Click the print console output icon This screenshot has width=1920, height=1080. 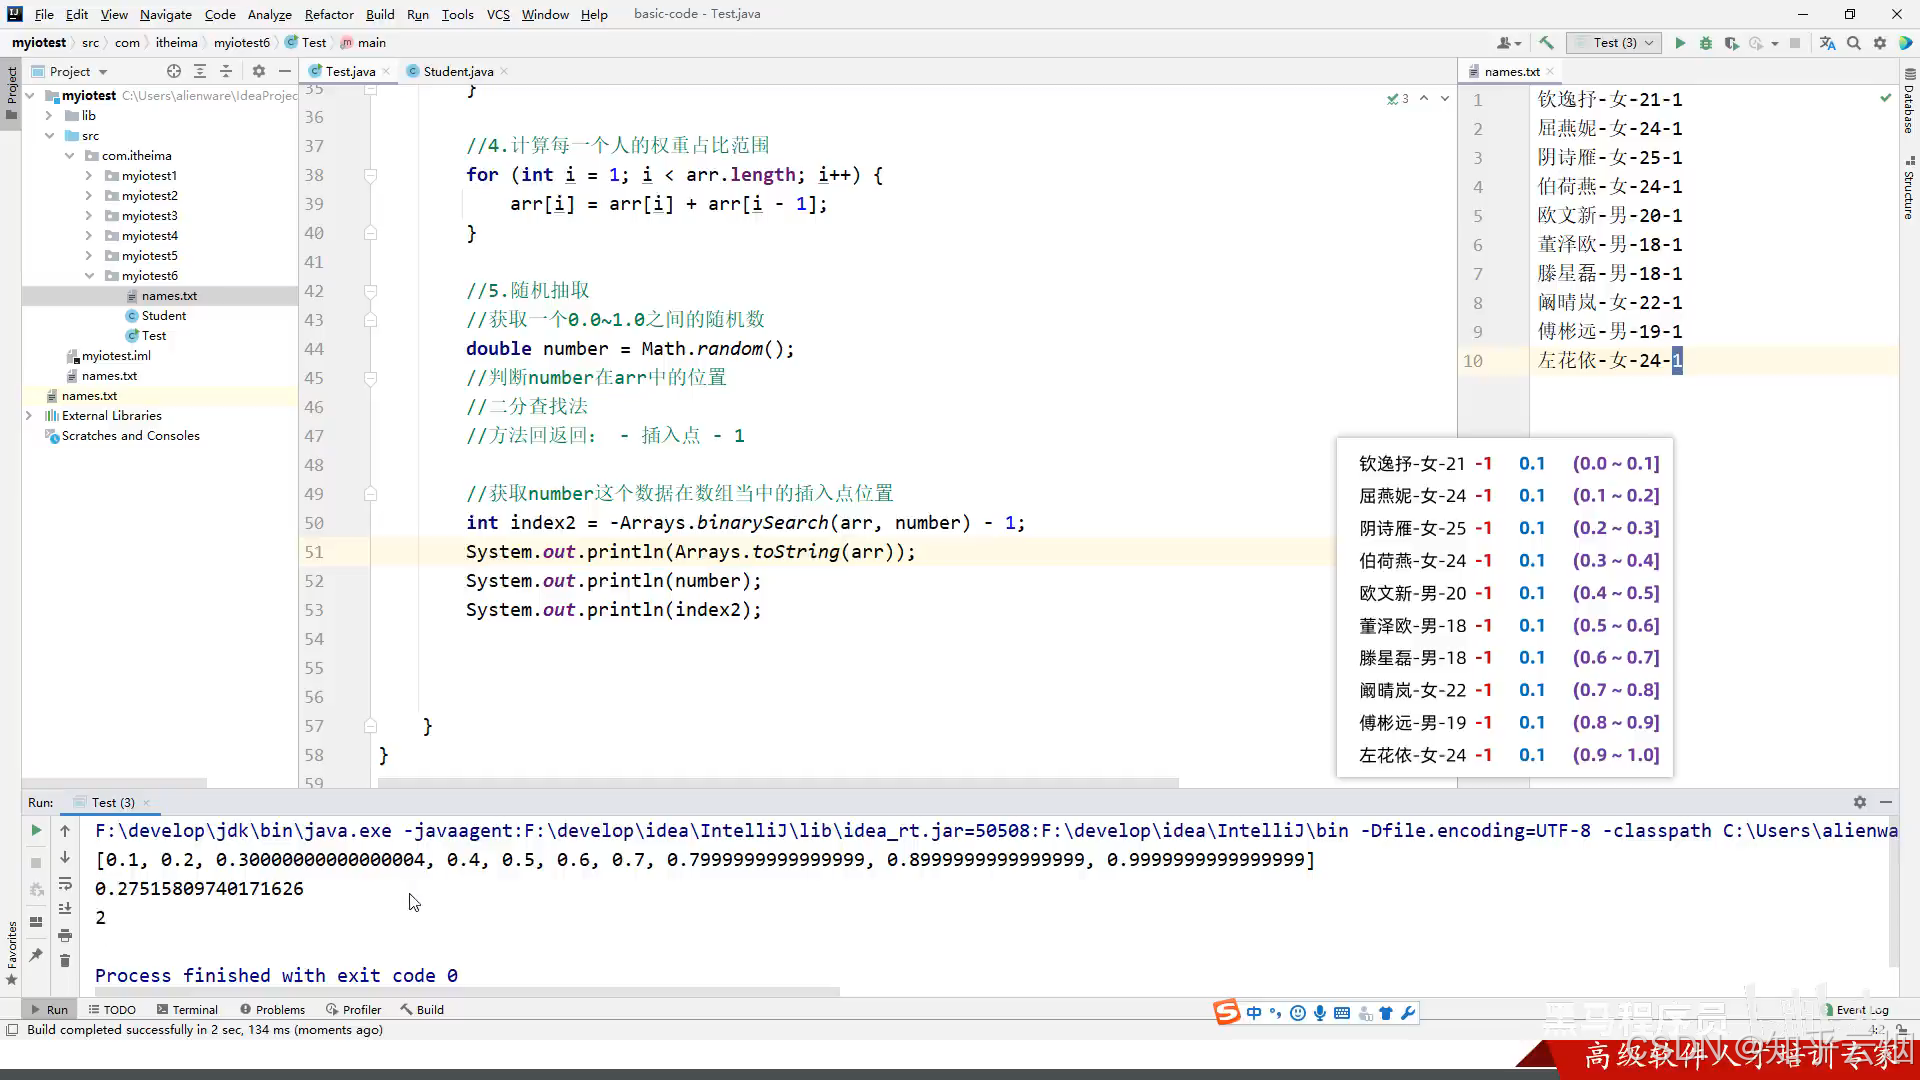click(65, 935)
